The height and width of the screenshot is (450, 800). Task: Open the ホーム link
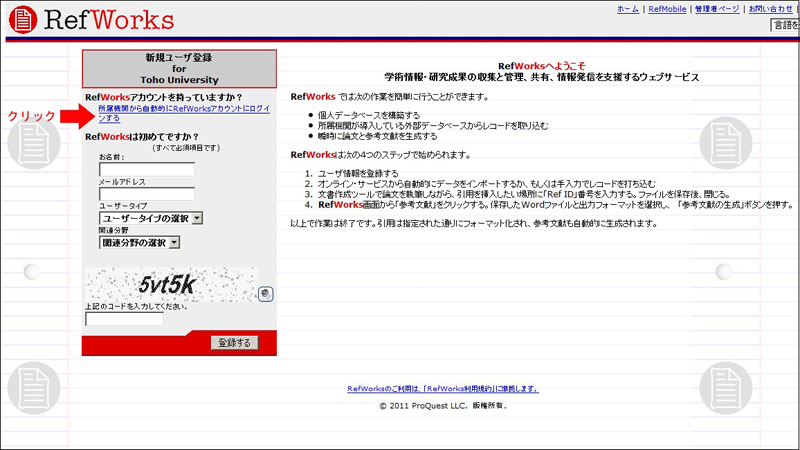(x=628, y=9)
